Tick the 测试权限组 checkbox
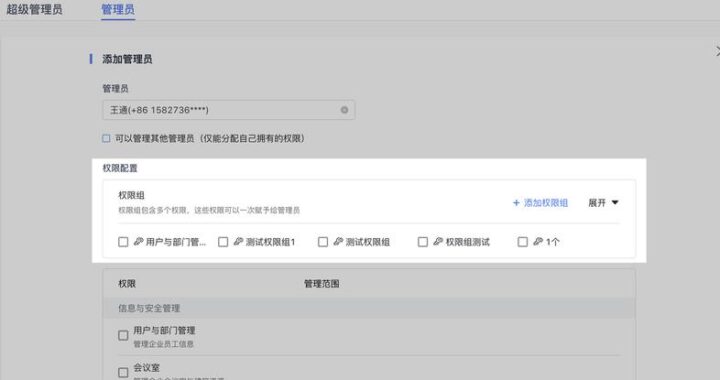 pyautogui.click(x=323, y=242)
